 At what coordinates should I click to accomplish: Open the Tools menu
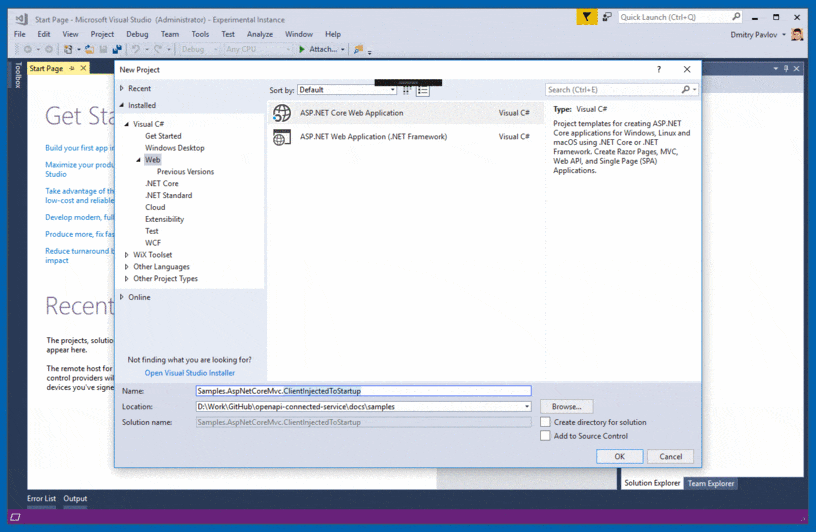click(200, 34)
